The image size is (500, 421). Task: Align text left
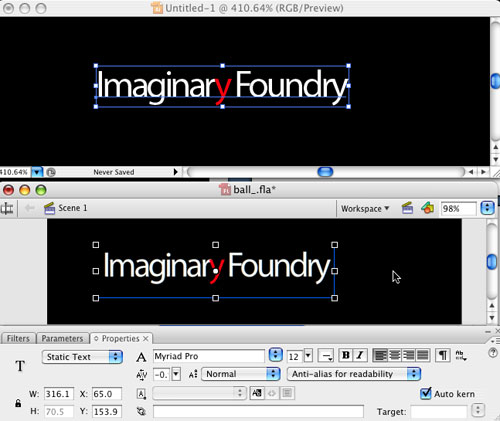(380, 355)
